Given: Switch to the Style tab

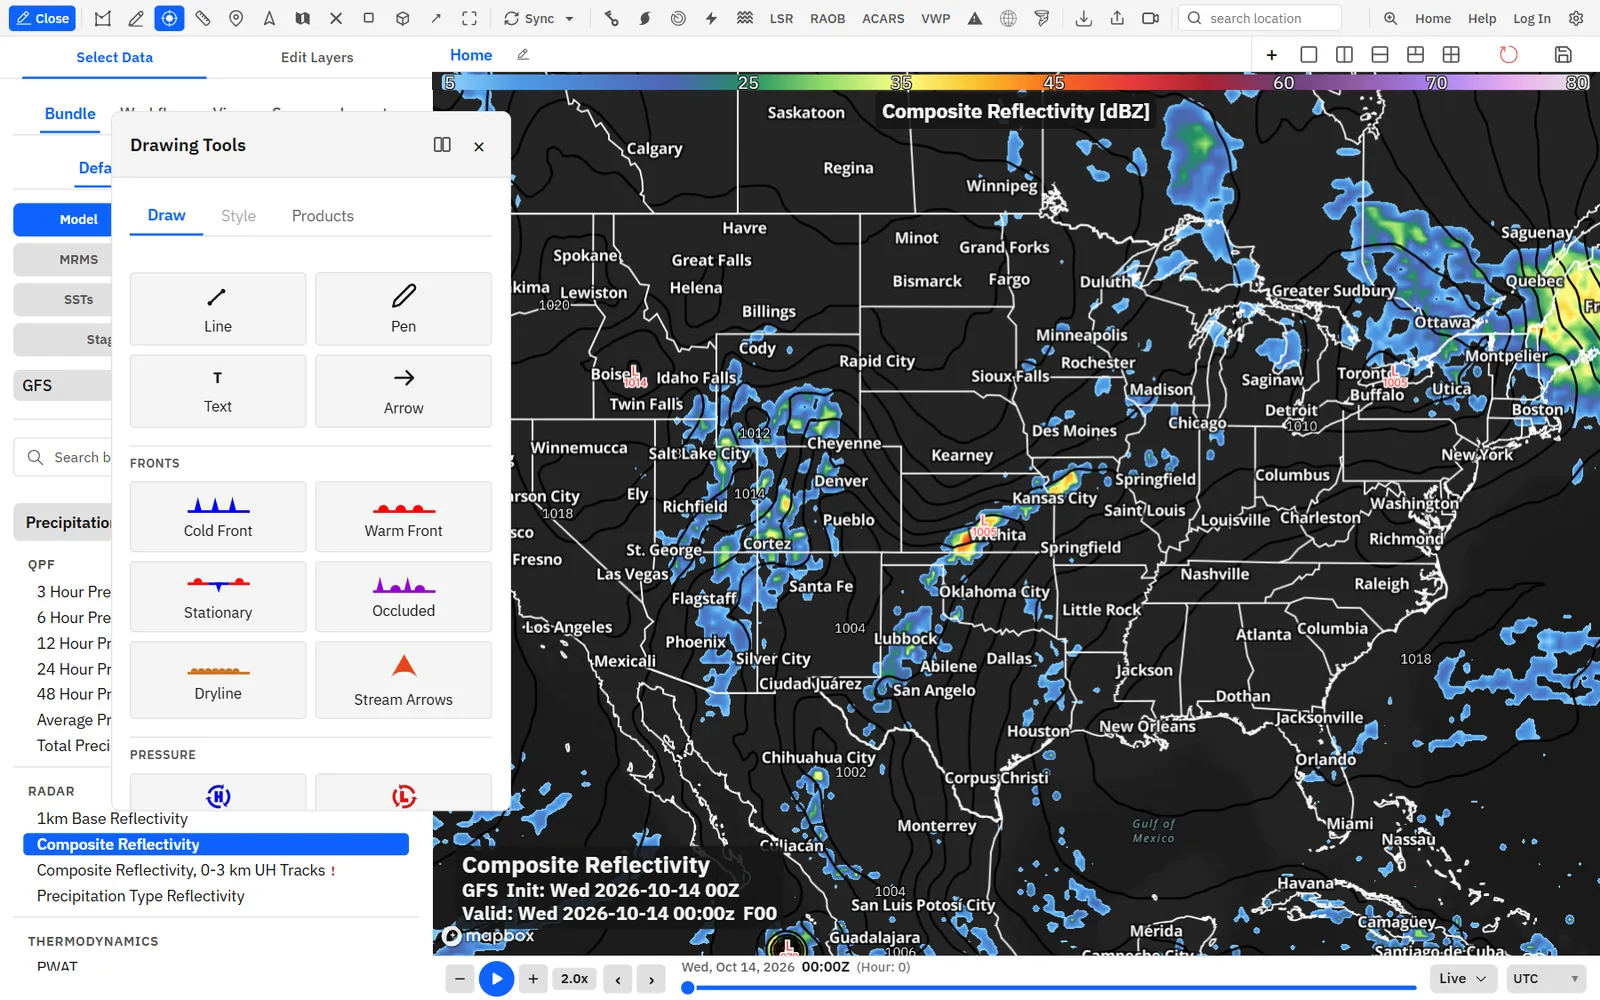Looking at the screenshot, I should pyautogui.click(x=238, y=216).
